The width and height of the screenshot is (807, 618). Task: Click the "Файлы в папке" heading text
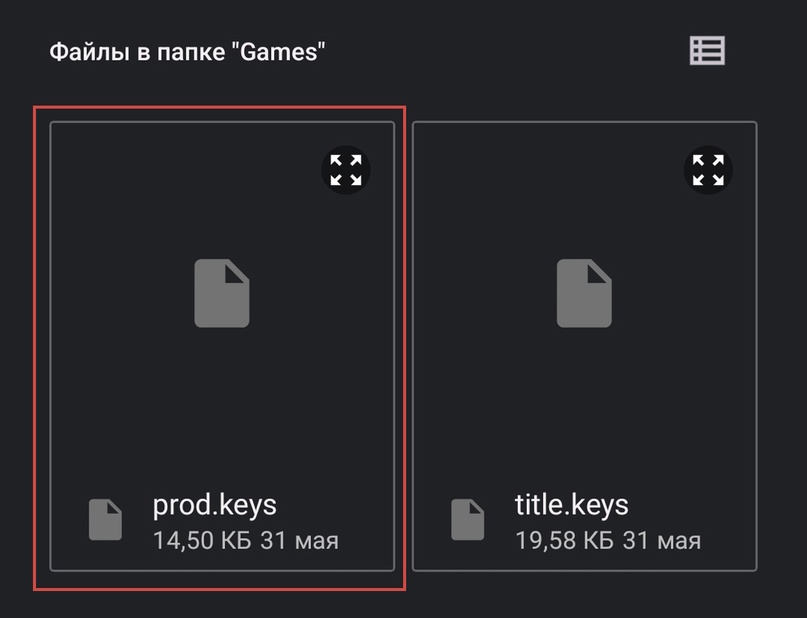point(136,52)
